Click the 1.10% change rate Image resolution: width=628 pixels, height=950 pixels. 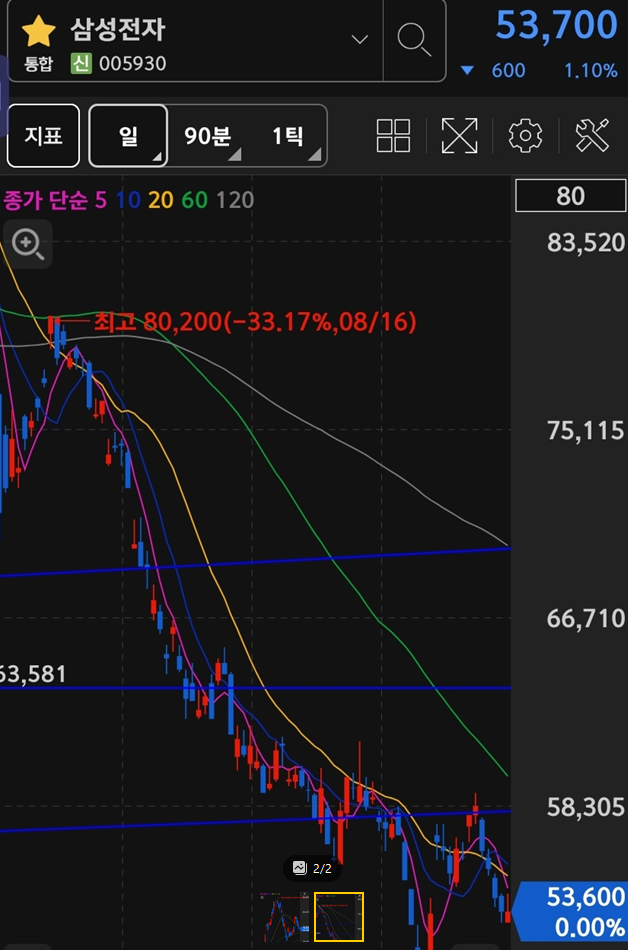click(591, 71)
